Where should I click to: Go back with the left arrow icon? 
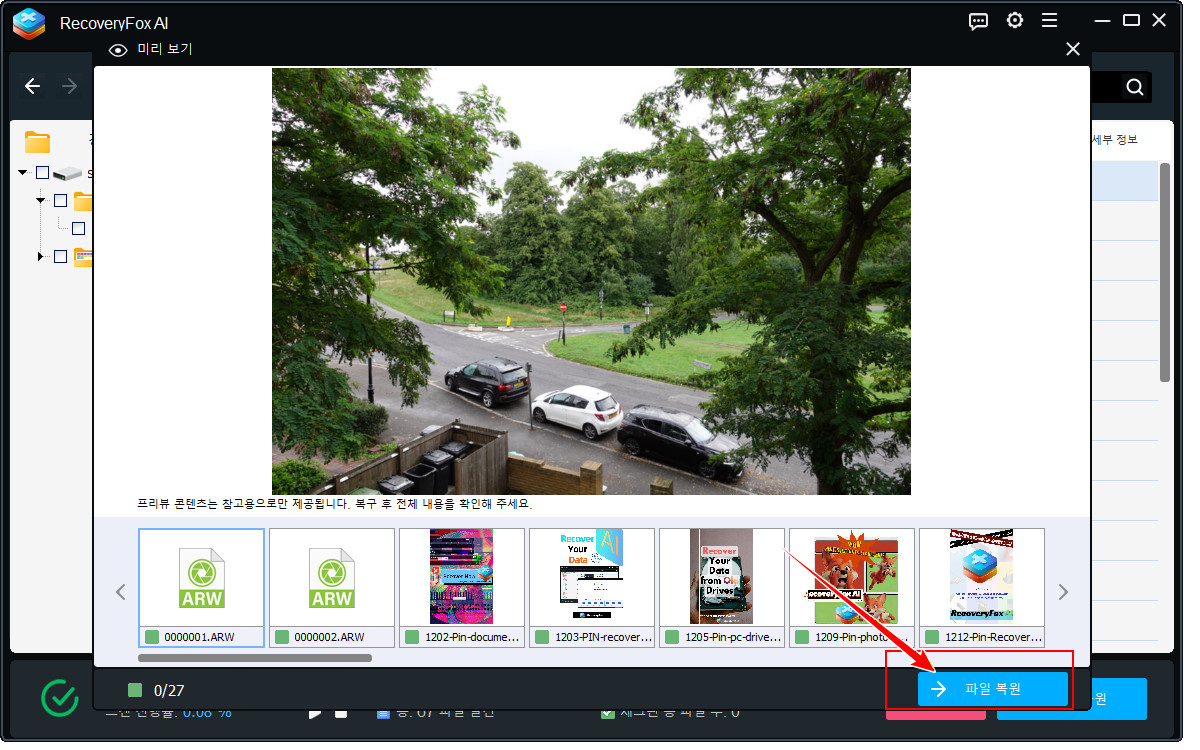pos(32,87)
